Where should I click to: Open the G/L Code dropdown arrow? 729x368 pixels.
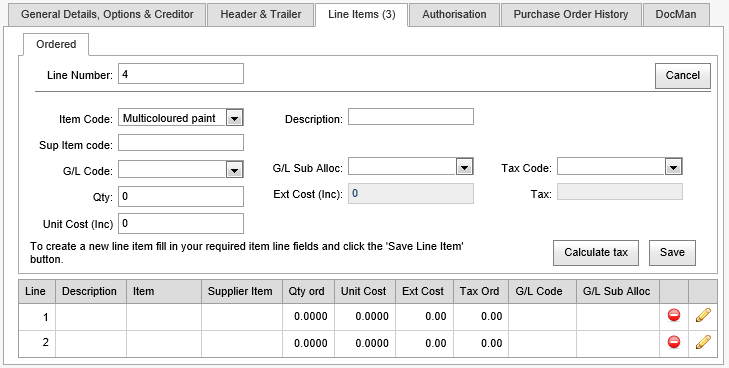pos(234,170)
